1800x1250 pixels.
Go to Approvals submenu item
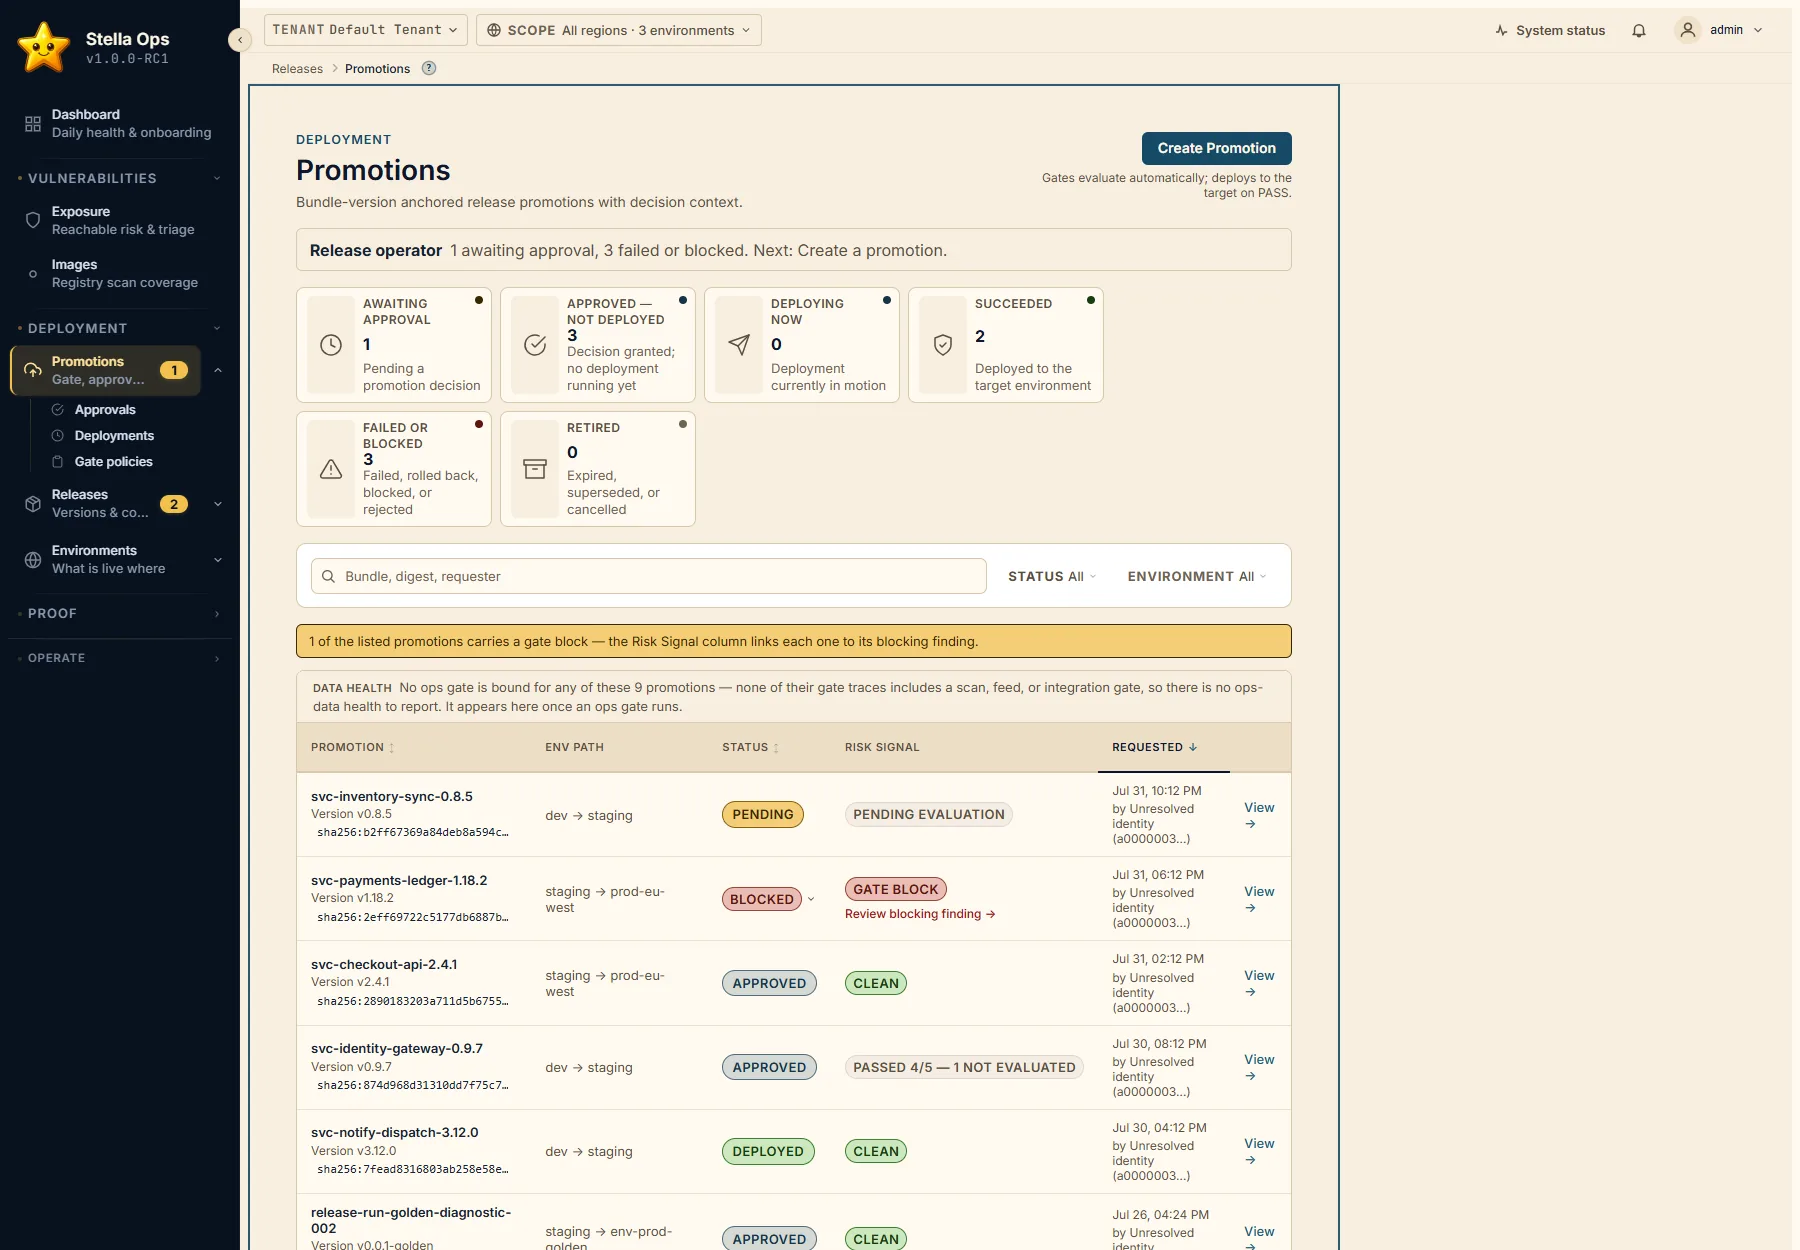click(105, 410)
